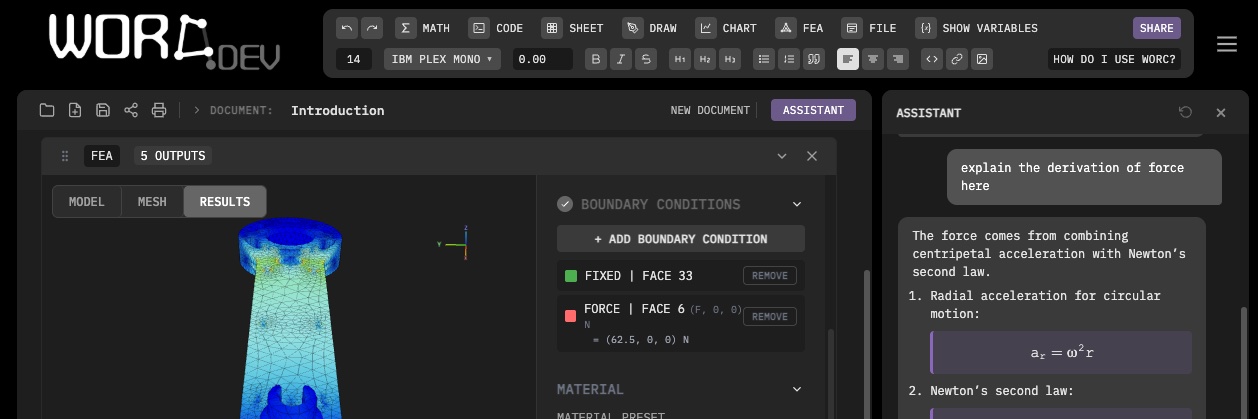
Task: Insert inline code formatting
Action: tap(932, 59)
